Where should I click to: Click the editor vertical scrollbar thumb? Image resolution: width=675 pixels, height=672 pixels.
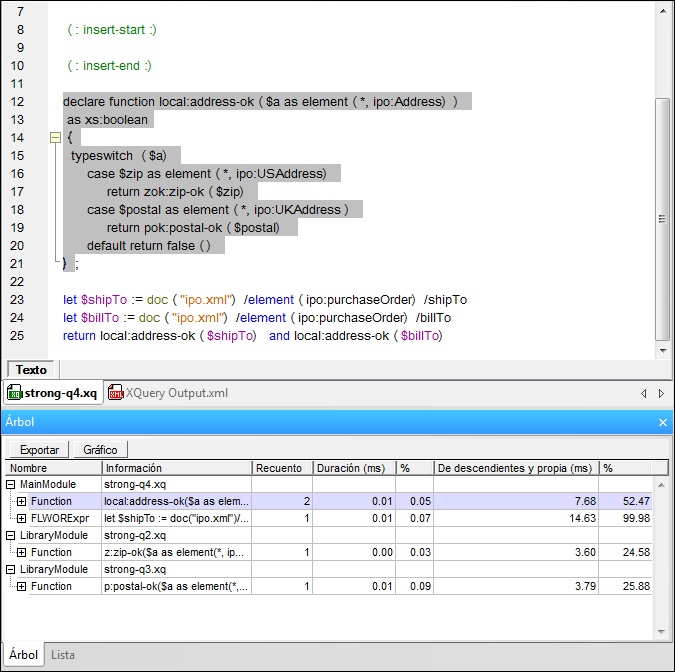(662, 218)
